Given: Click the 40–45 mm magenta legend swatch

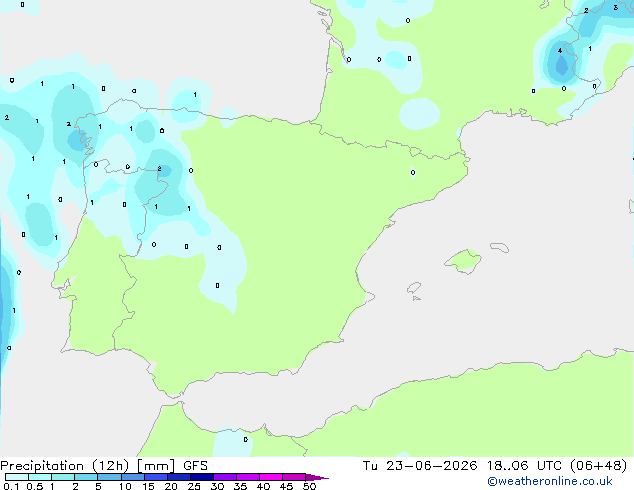Looking at the screenshot, I should point(271,477).
